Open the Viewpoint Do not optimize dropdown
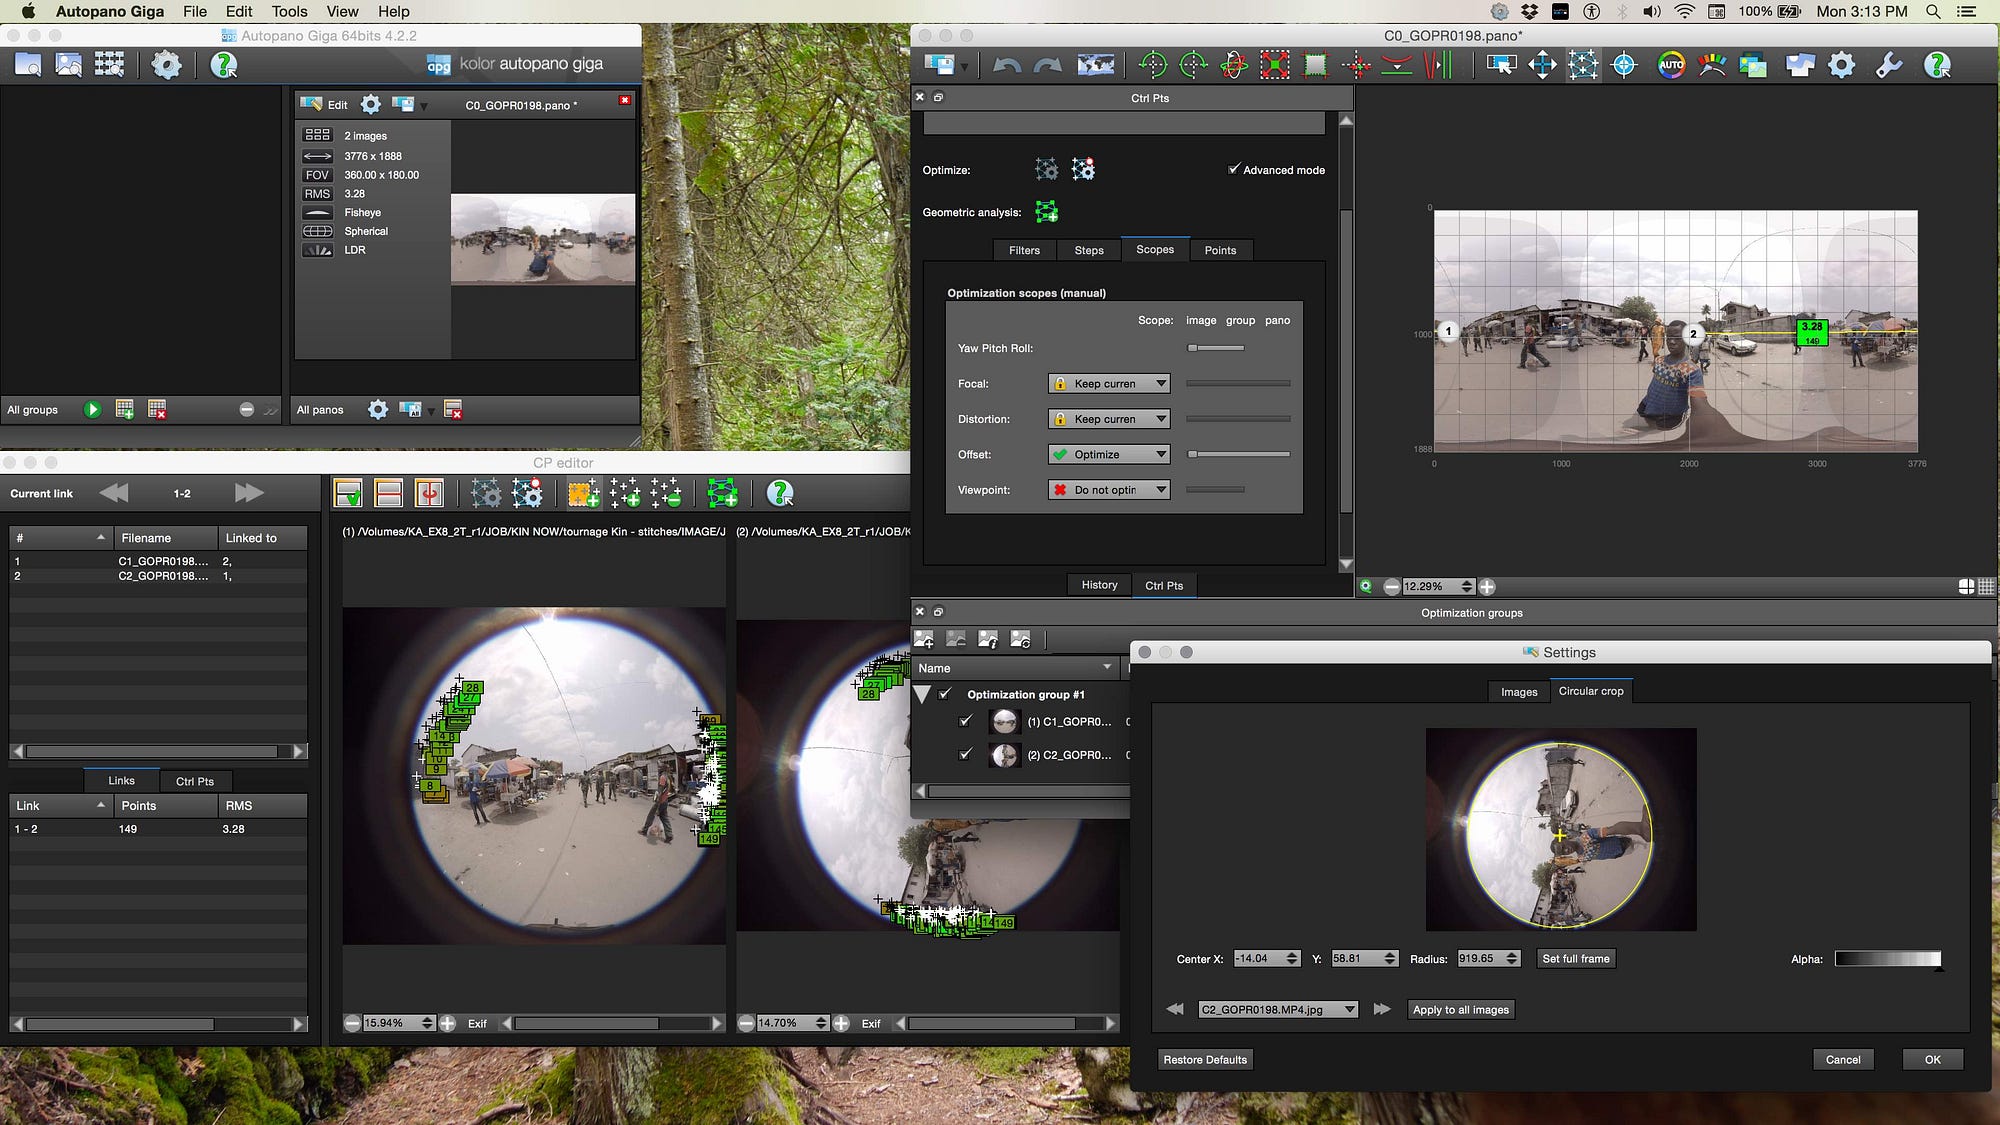 click(1108, 490)
